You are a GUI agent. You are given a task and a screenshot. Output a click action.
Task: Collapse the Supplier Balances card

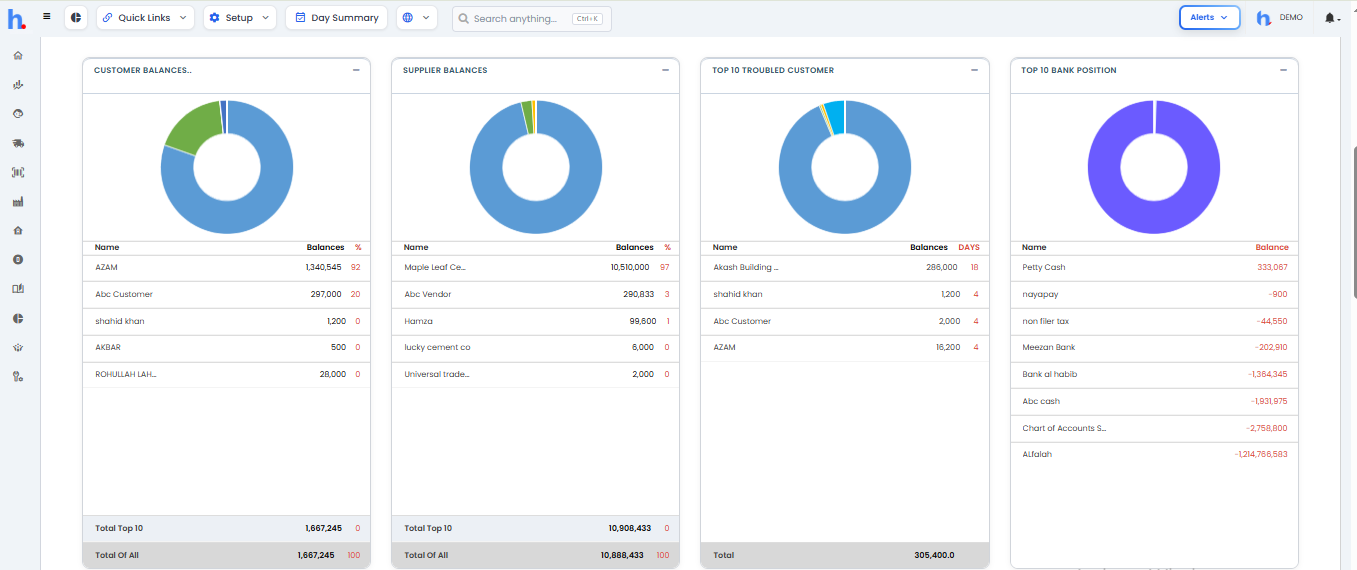tap(665, 70)
